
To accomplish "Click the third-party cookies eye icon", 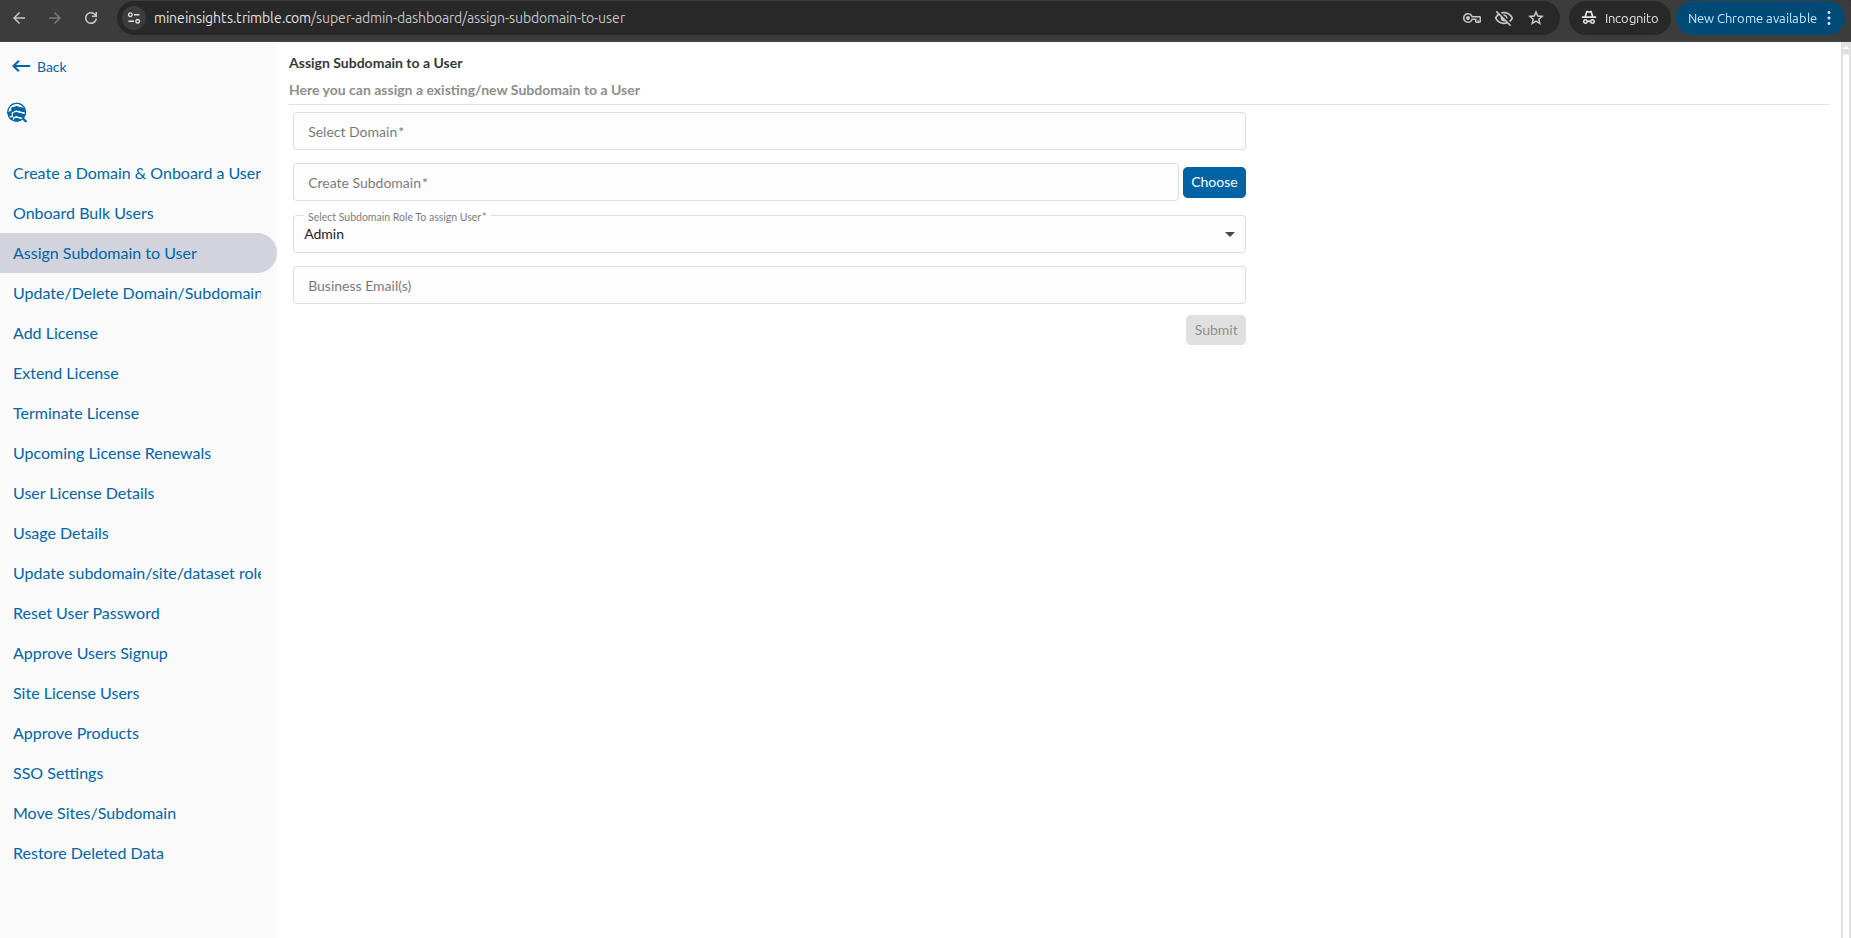I will click(x=1503, y=18).
